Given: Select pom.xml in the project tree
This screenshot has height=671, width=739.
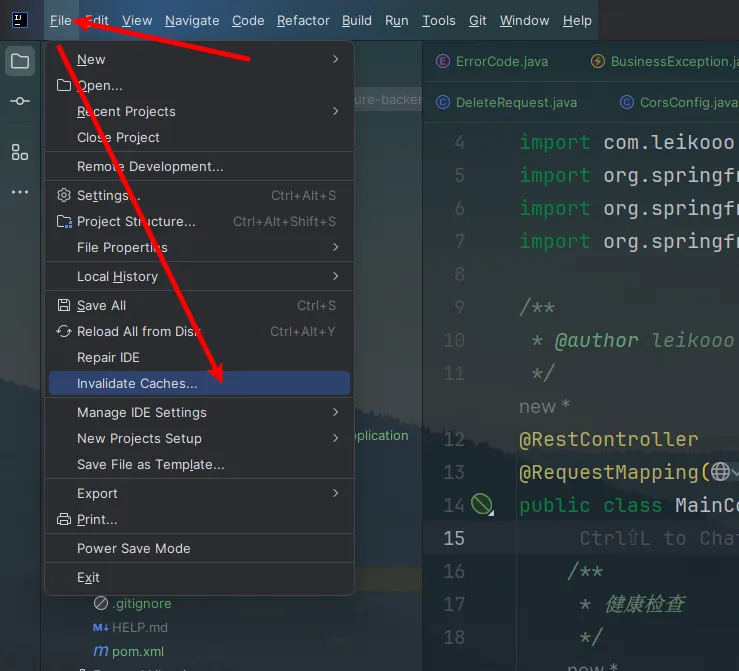Looking at the screenshot, I should pos(137,651).
